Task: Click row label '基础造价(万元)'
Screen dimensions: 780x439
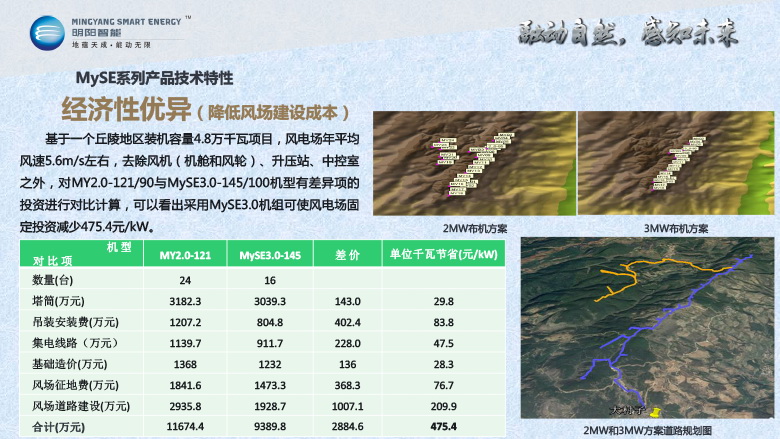Action: [x=70, y=364]
